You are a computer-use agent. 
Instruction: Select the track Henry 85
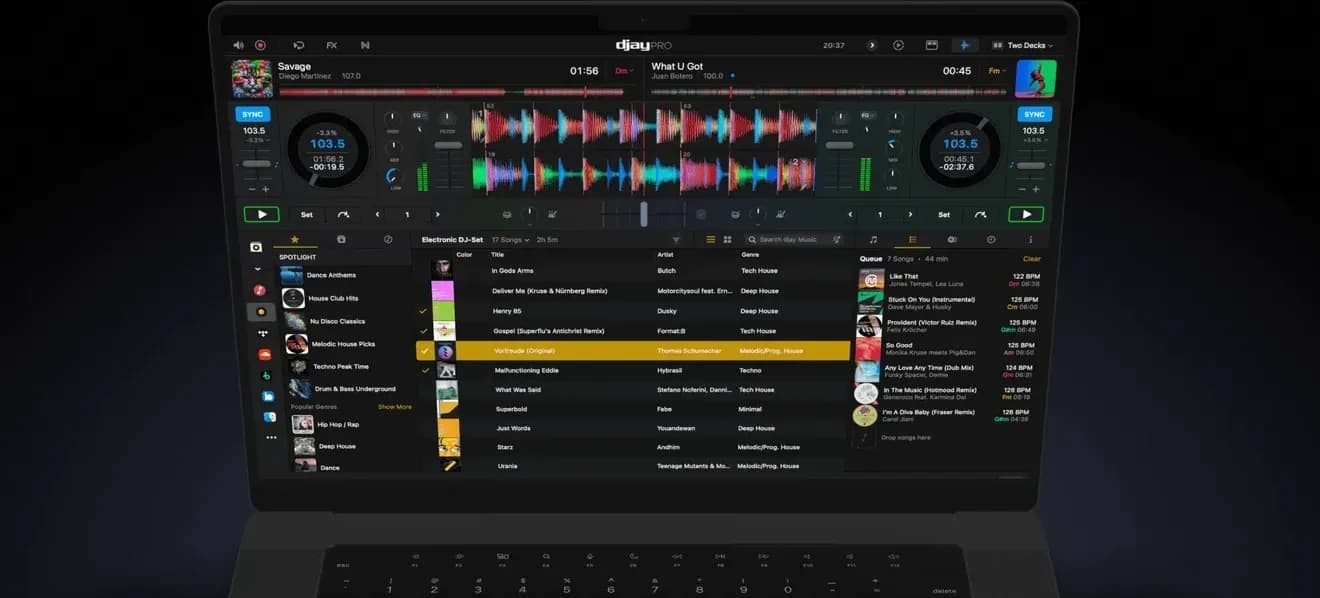click(x=634, y=311)
